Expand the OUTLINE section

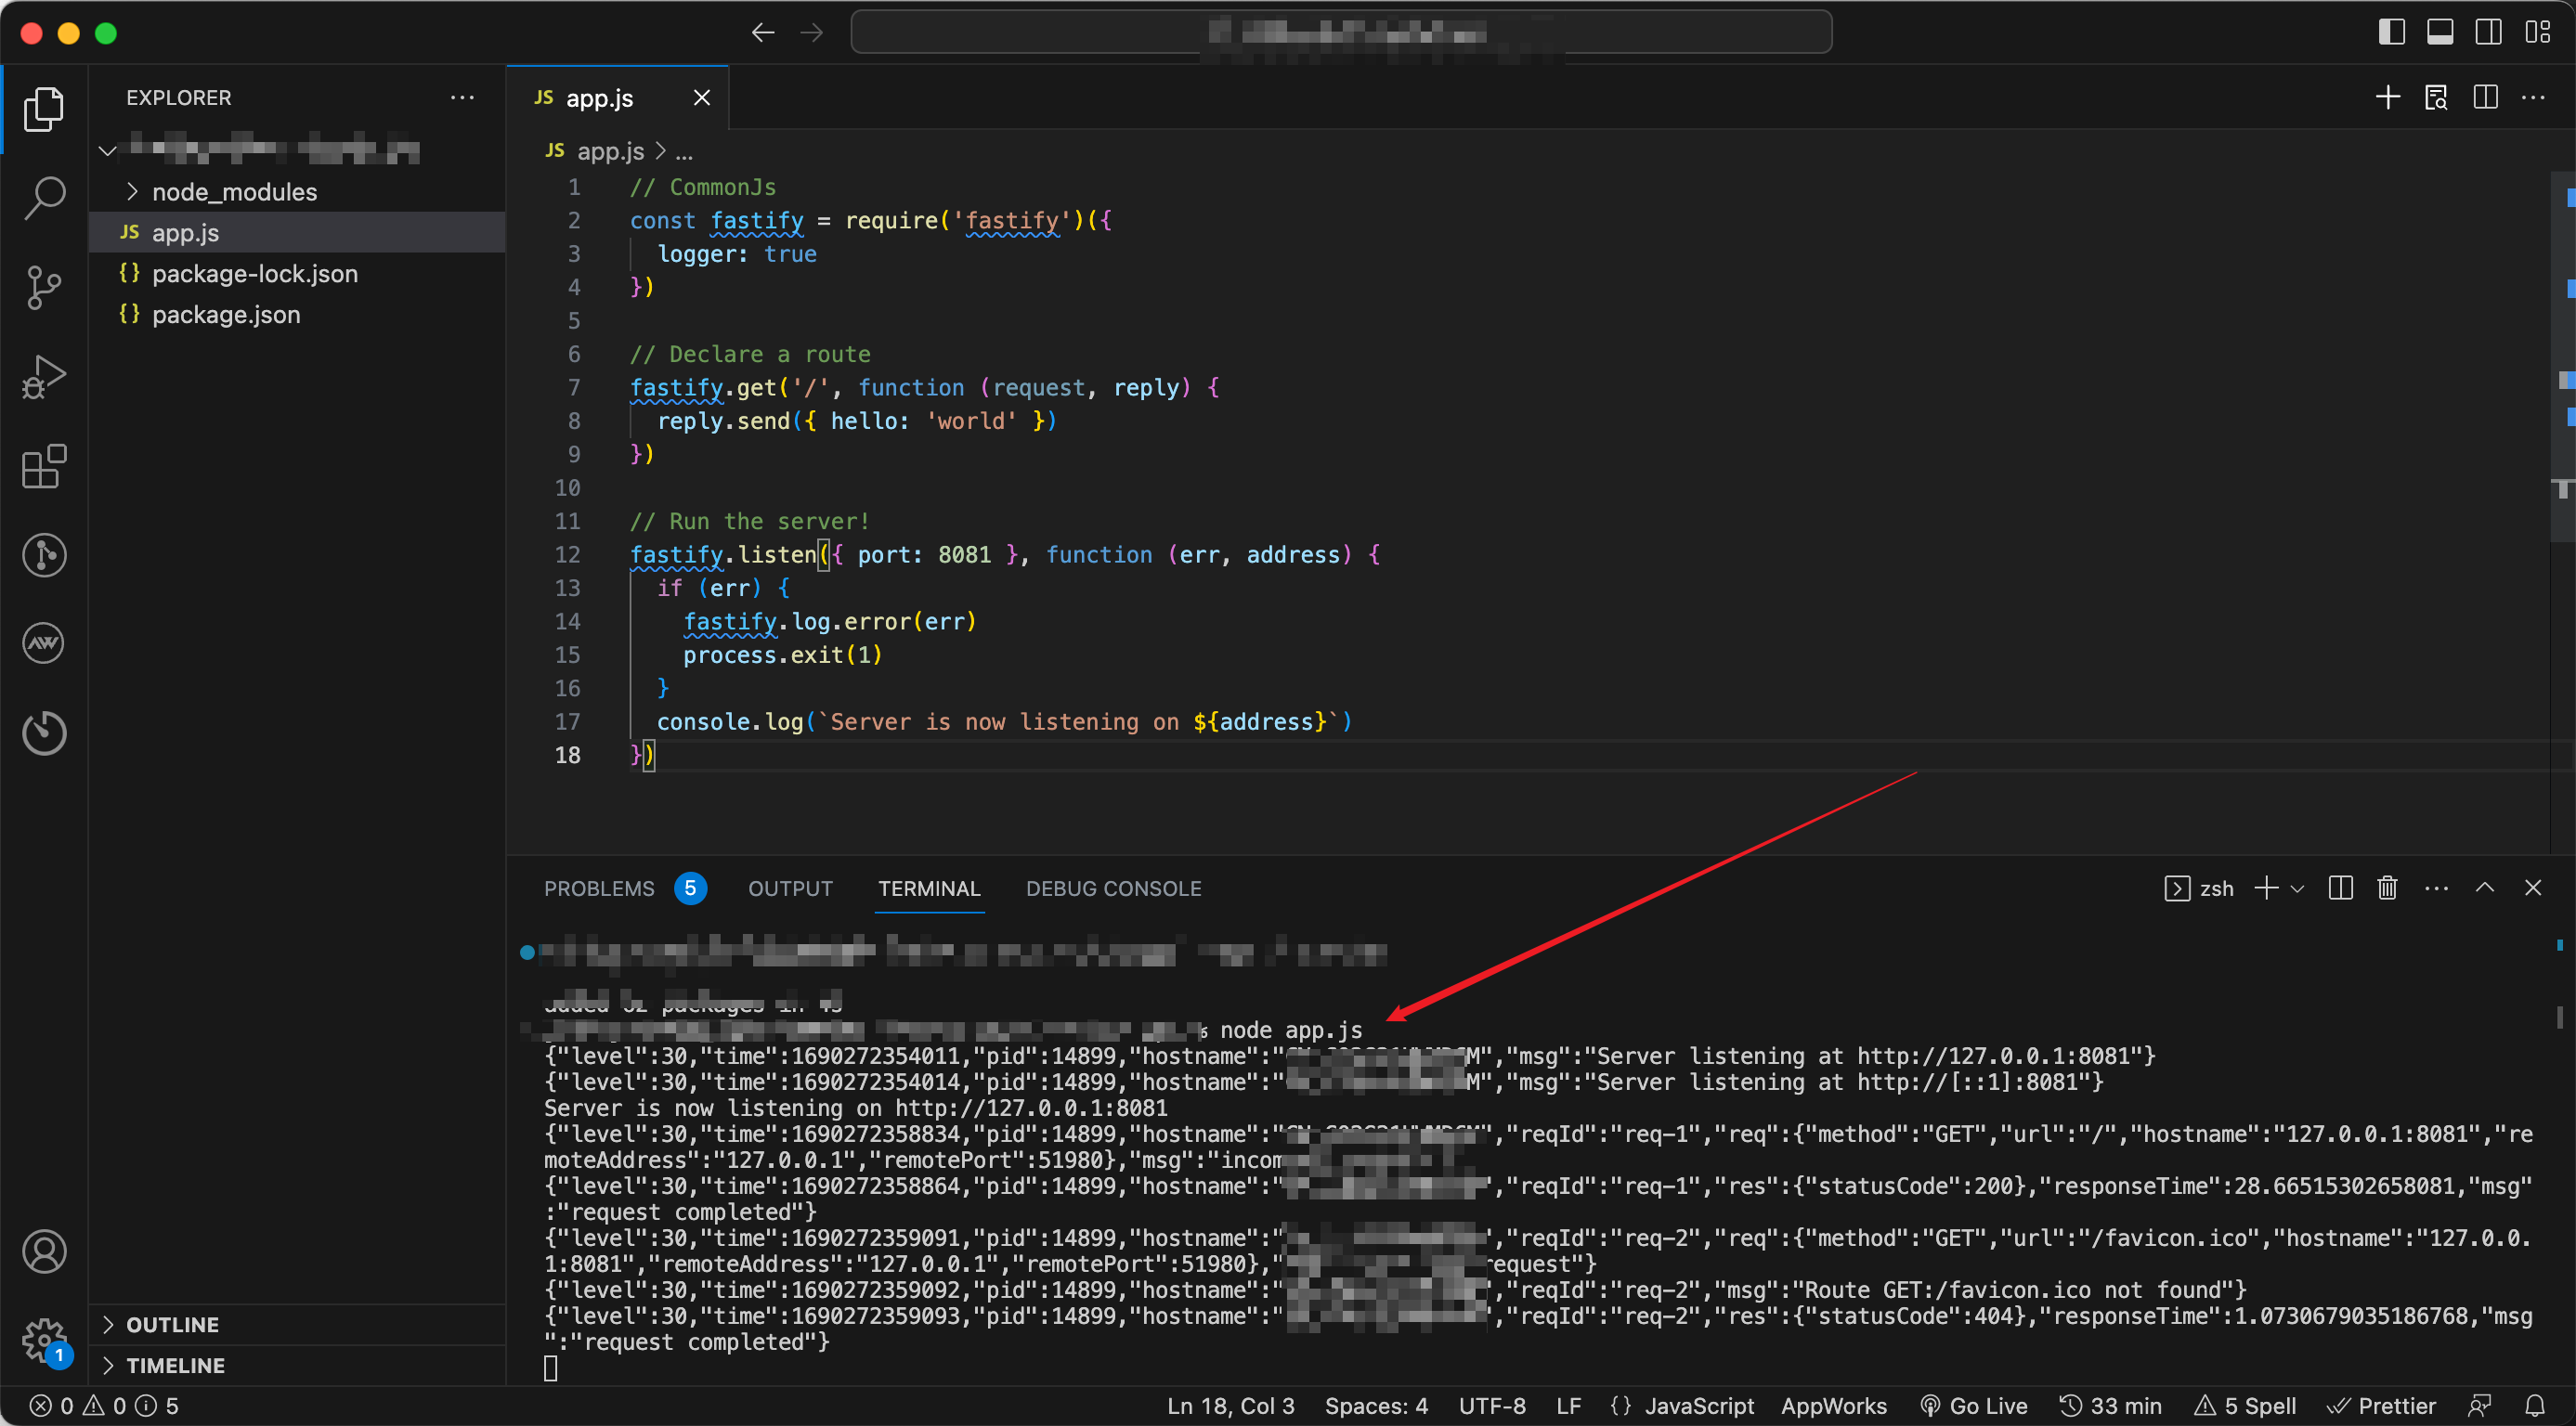pos(172,1324)
